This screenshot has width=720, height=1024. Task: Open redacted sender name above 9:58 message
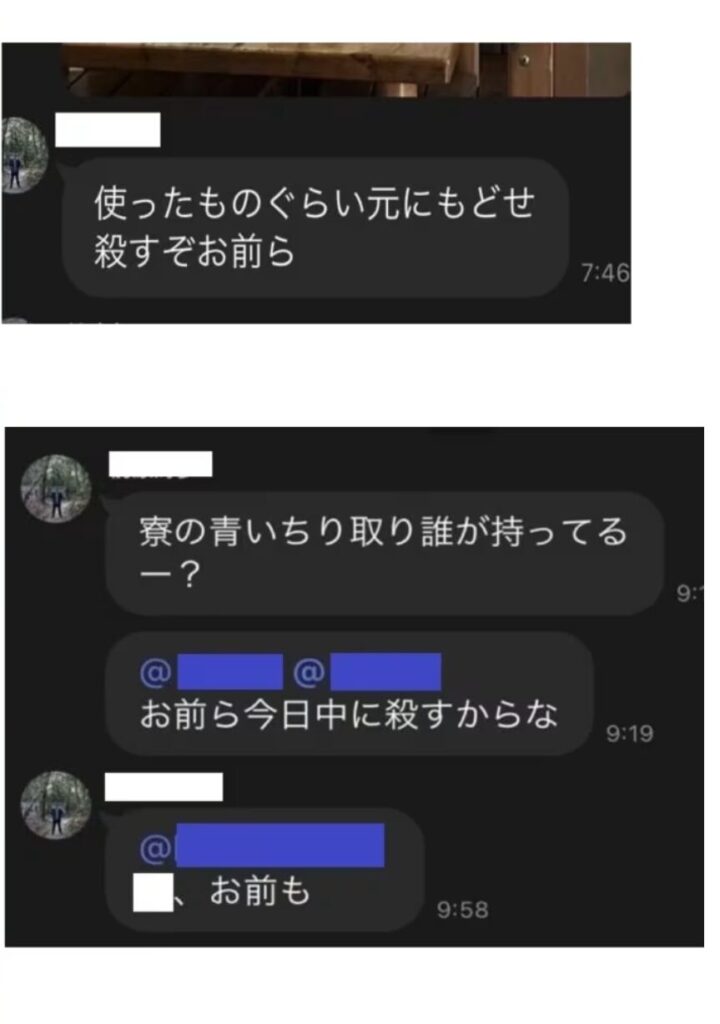coord(164,786)
